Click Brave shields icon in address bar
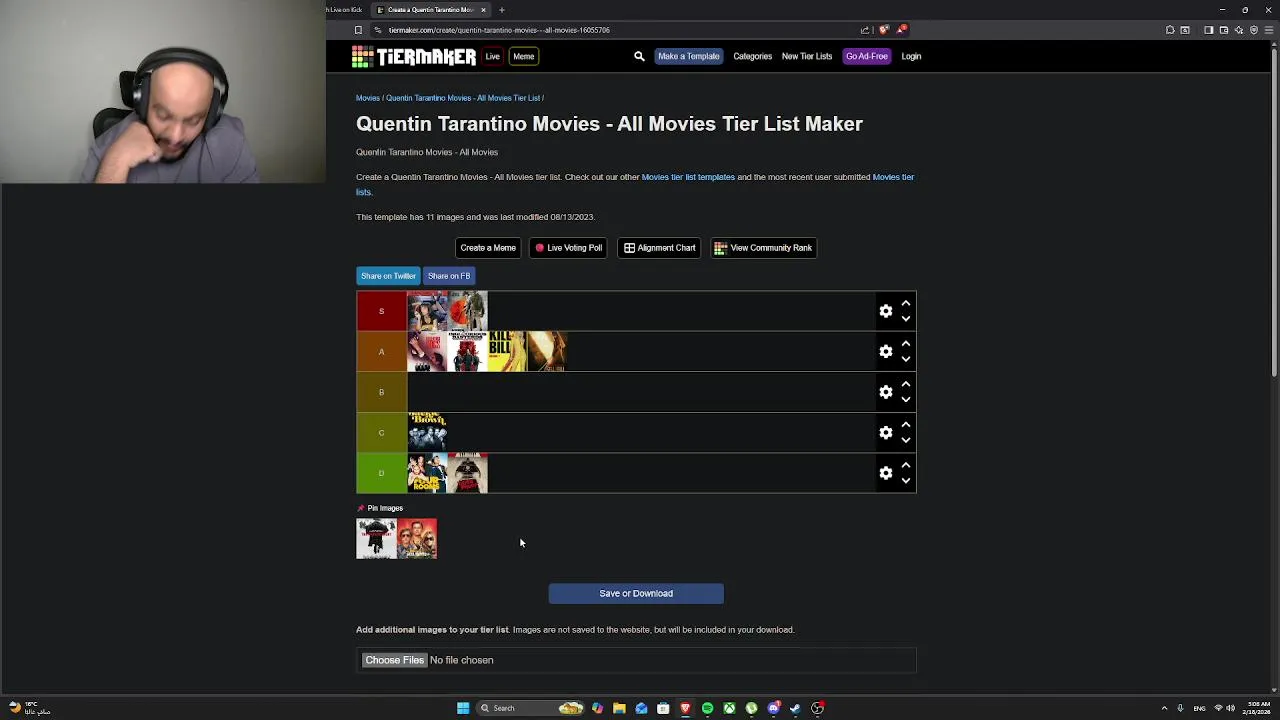Screen dimensions: 1280x720 884,30
